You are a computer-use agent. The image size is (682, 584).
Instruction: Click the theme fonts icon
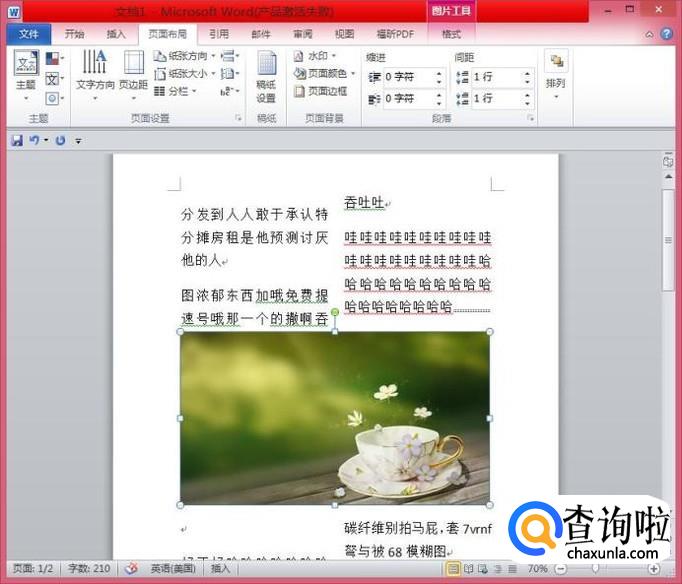[x=52, y=79]
